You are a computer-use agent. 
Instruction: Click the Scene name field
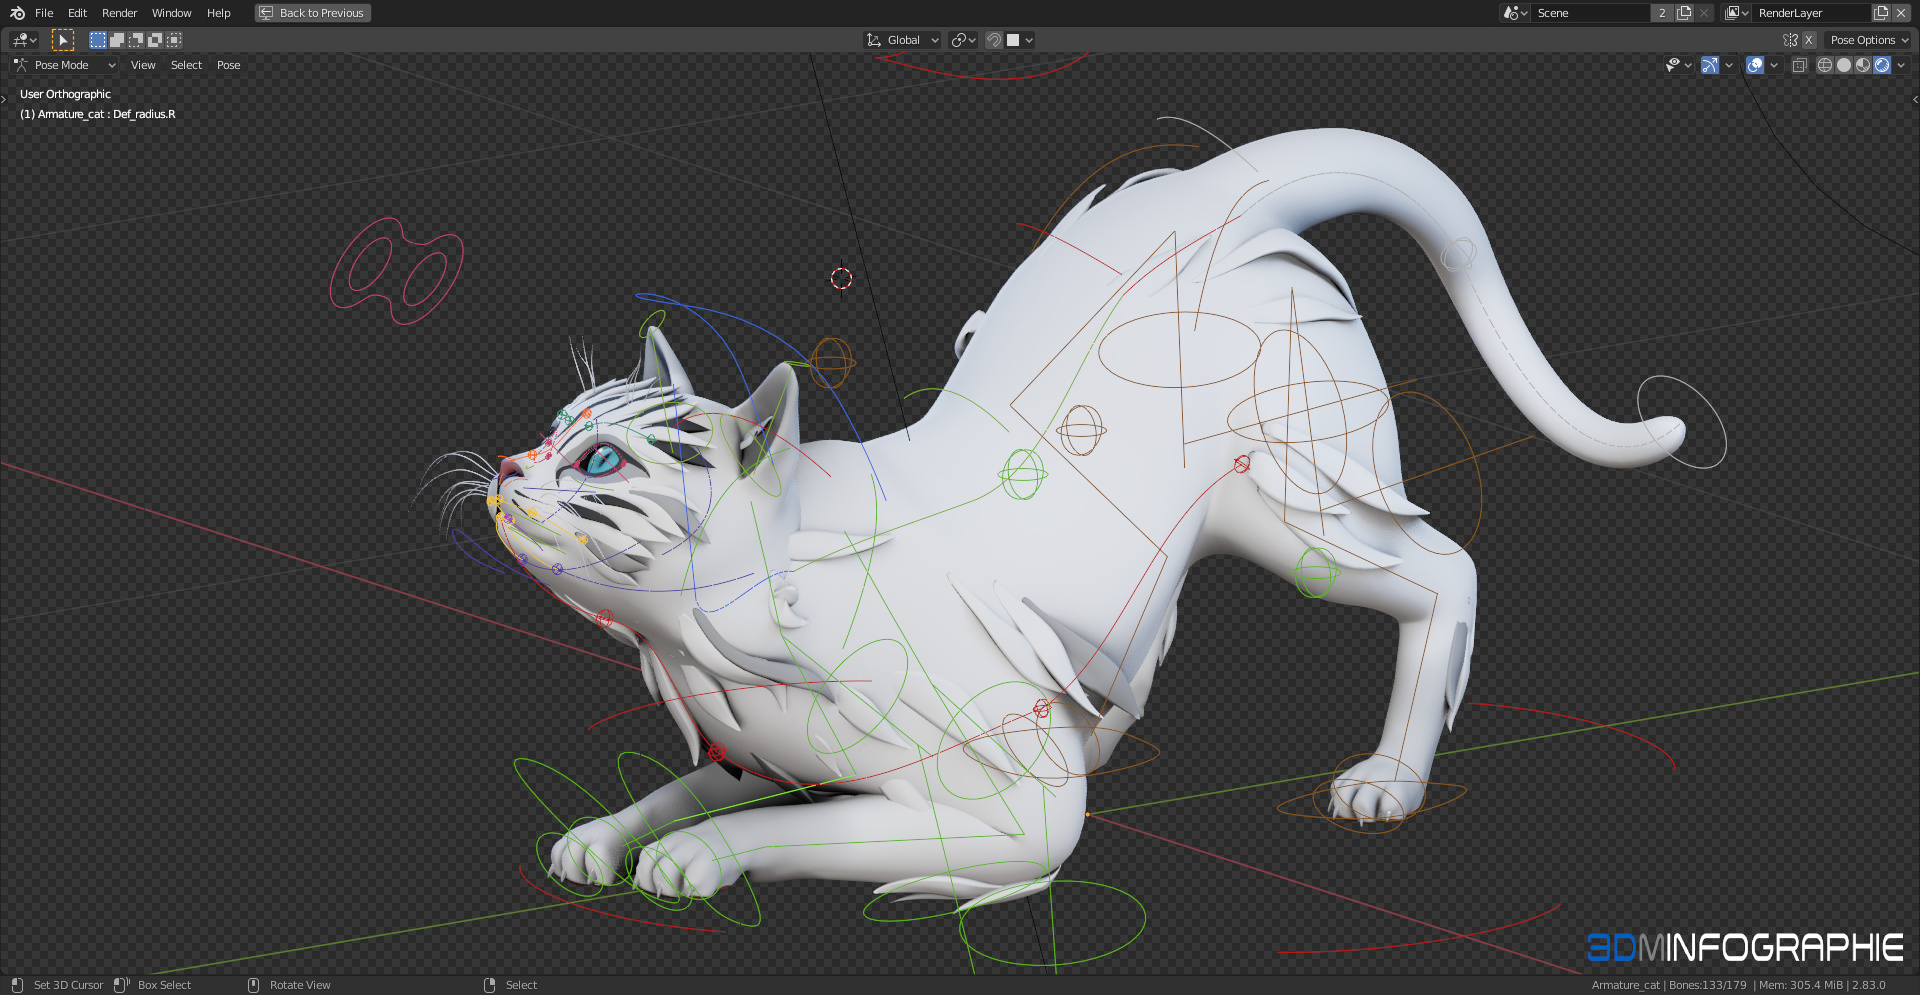pyautogui.click(x=1590, y=13)
